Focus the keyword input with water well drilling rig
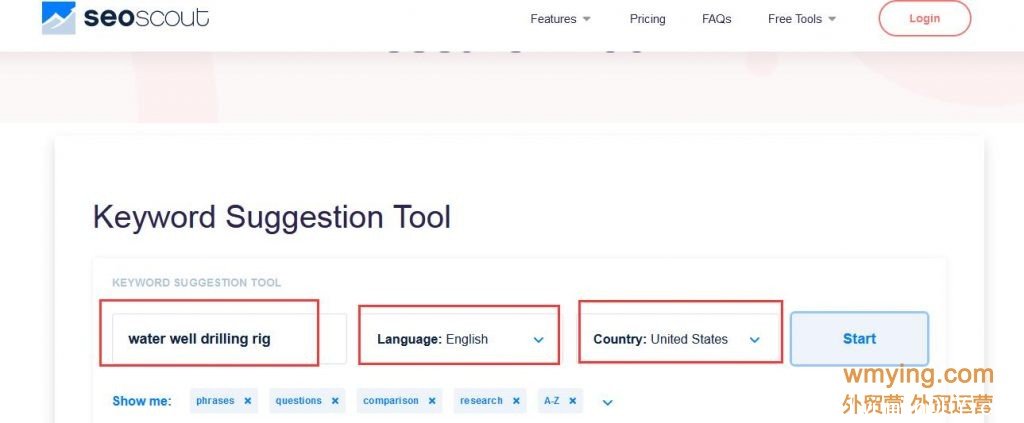The width and height of the screenshot is (1024, 423). (229, 339)
